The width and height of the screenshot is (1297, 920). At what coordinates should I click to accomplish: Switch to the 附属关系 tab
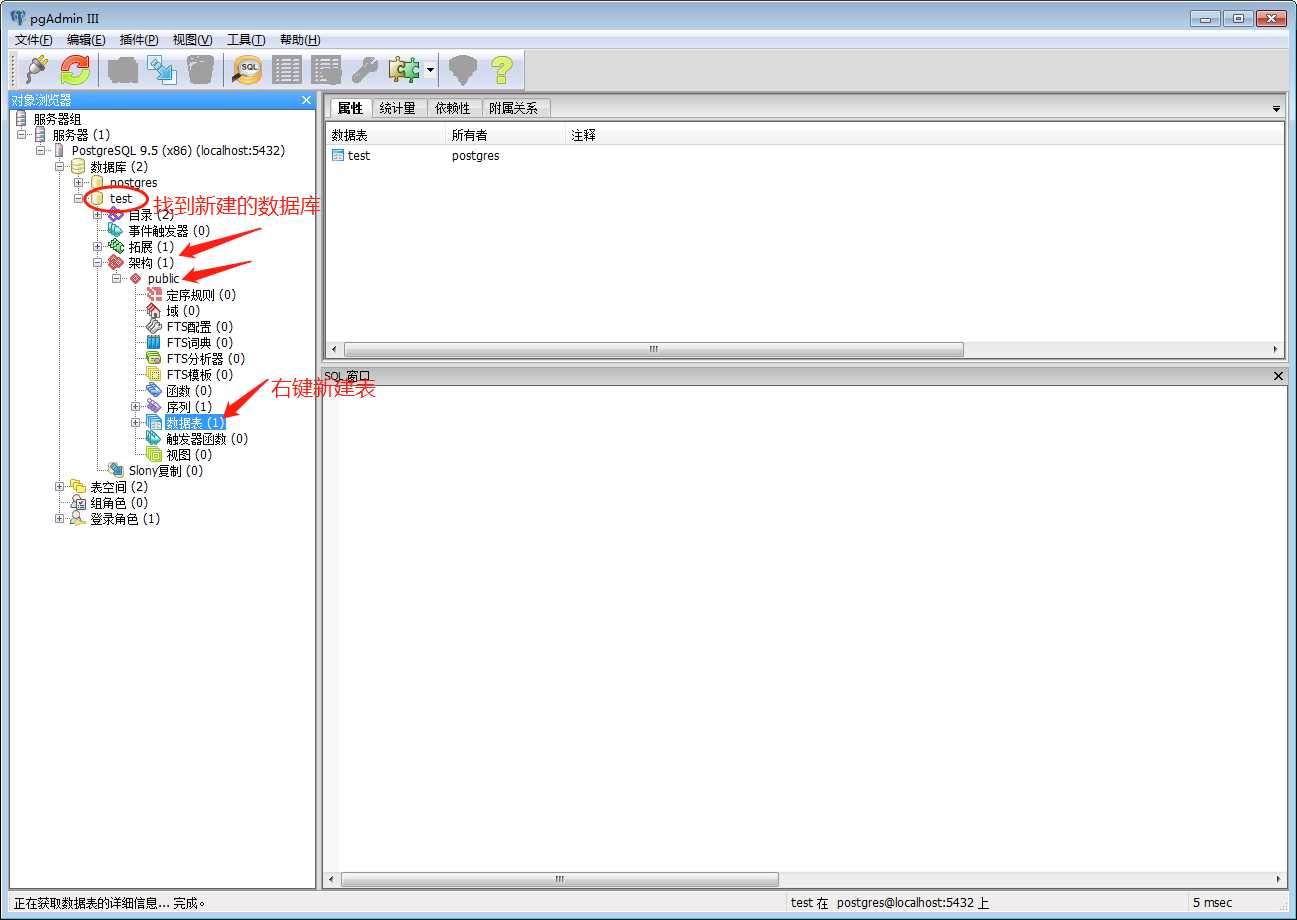point(514,108)
